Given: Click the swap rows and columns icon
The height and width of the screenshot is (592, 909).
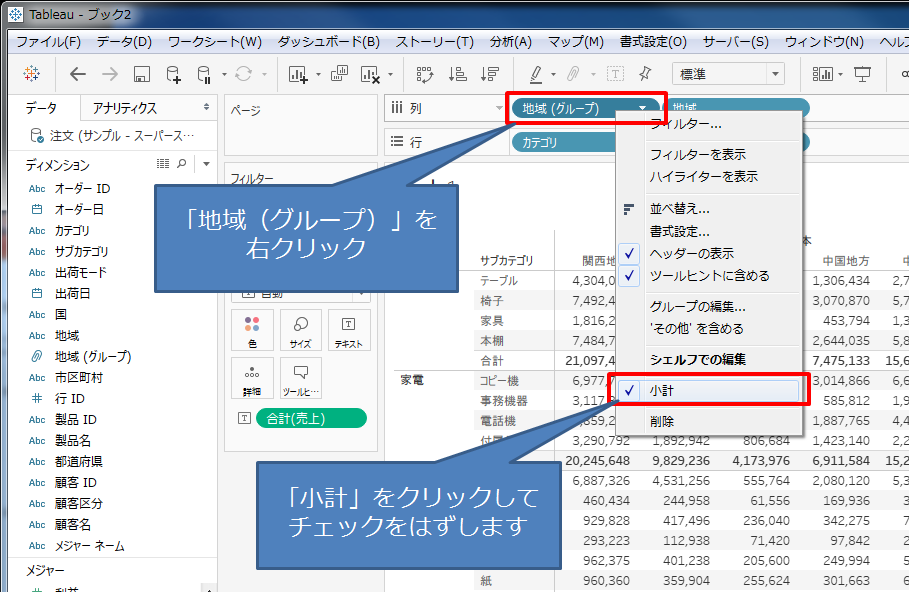Looking at the screenshot, I should point(424,74).
